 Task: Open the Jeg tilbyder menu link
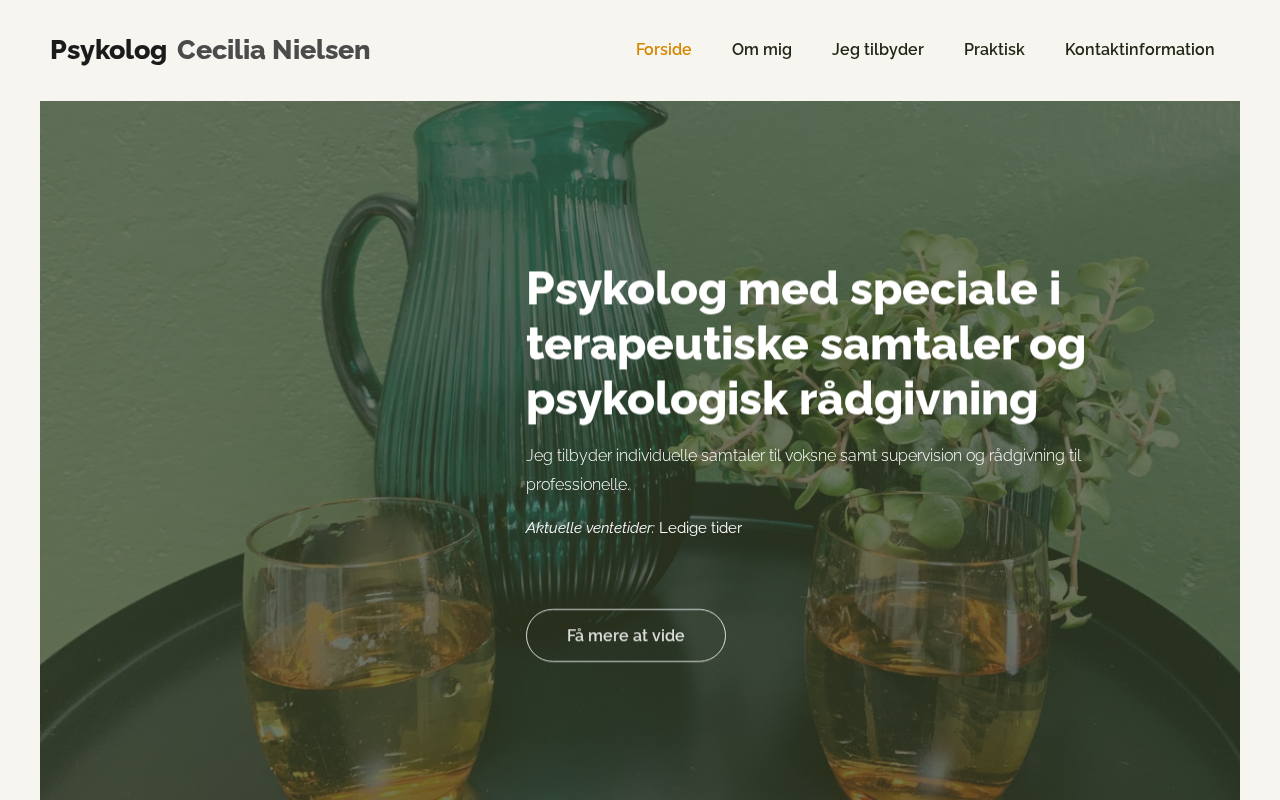pos(878,50)
